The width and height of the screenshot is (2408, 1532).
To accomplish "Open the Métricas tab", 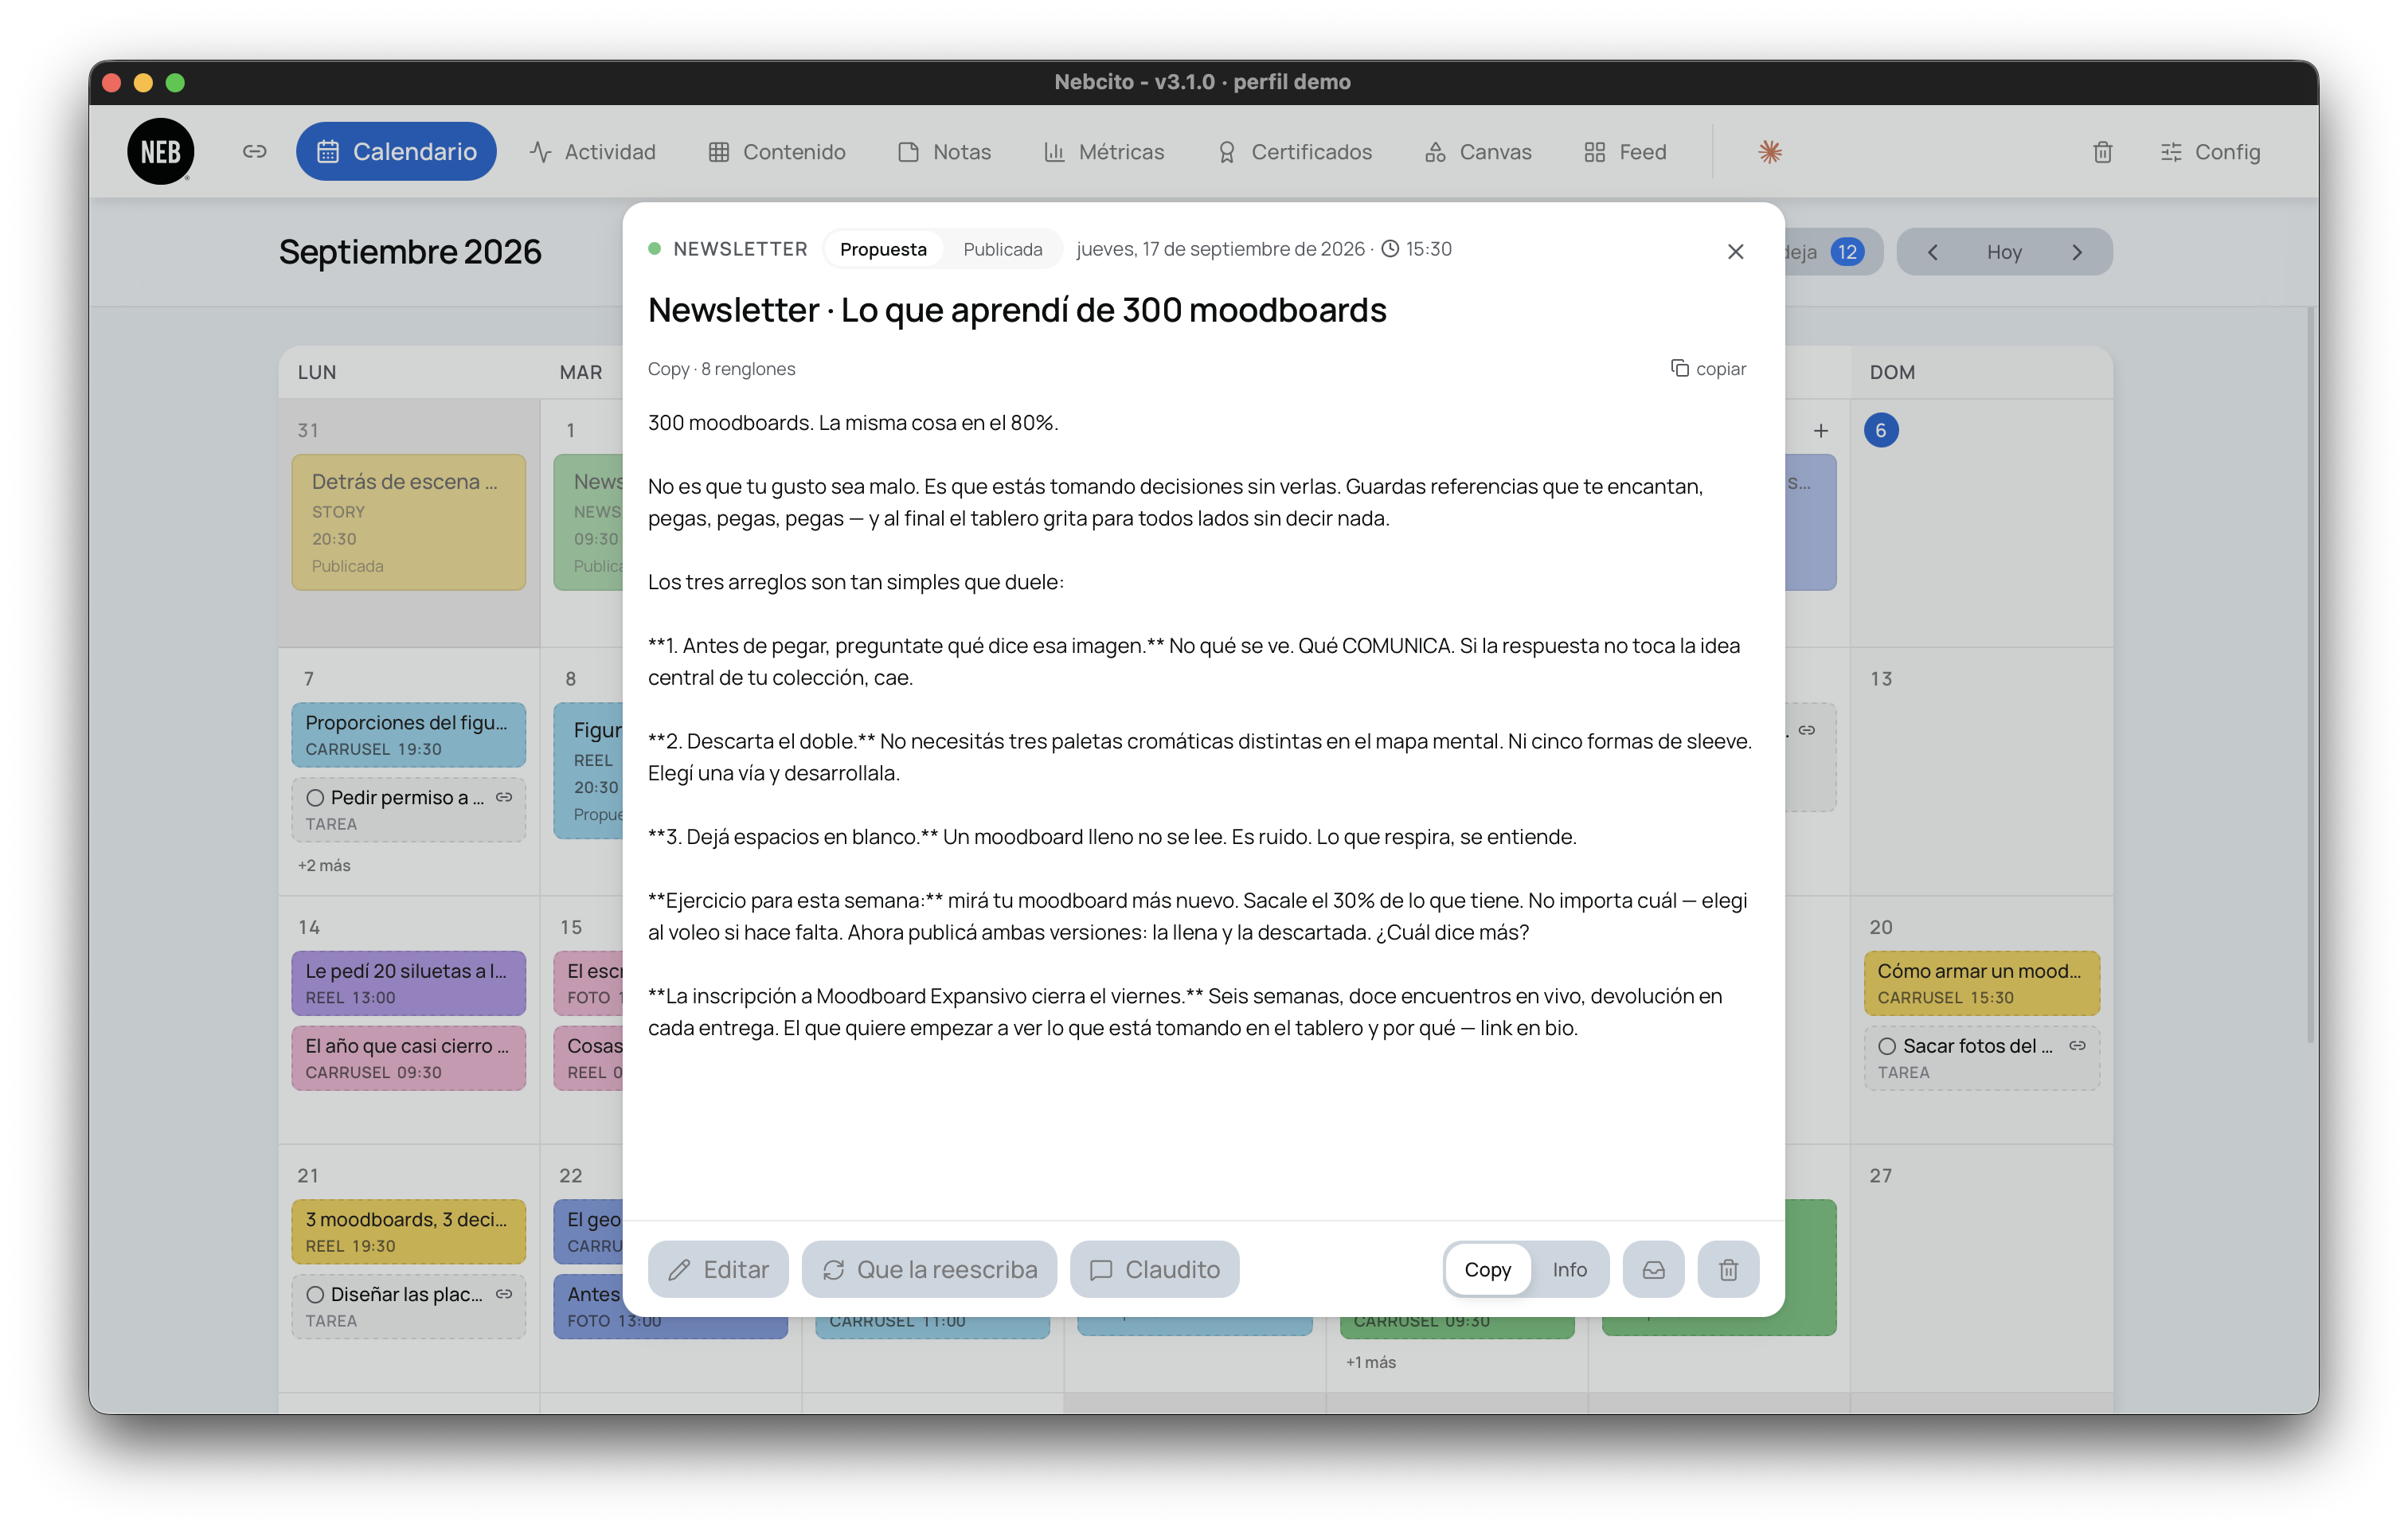I will tap(1104, 152).
